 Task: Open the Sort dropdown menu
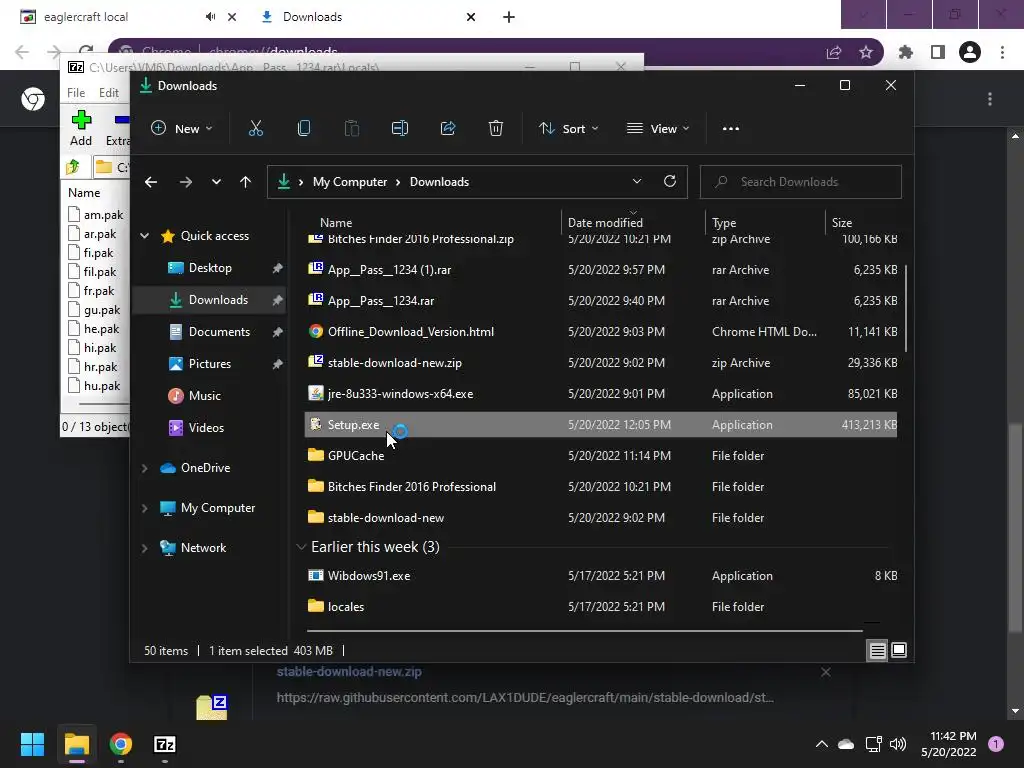pos(569,129)
